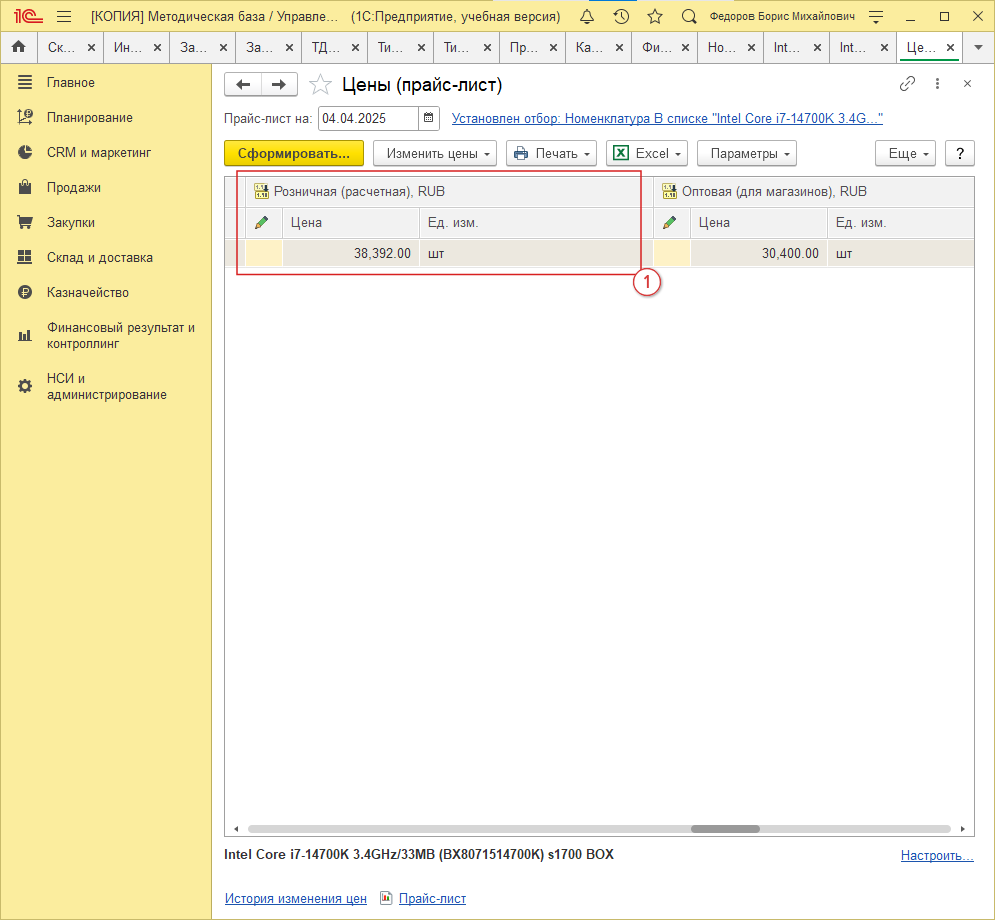This screenshot has height=920, width=995.
Task: Open the calendar date picker
Action: pos(429,118)
